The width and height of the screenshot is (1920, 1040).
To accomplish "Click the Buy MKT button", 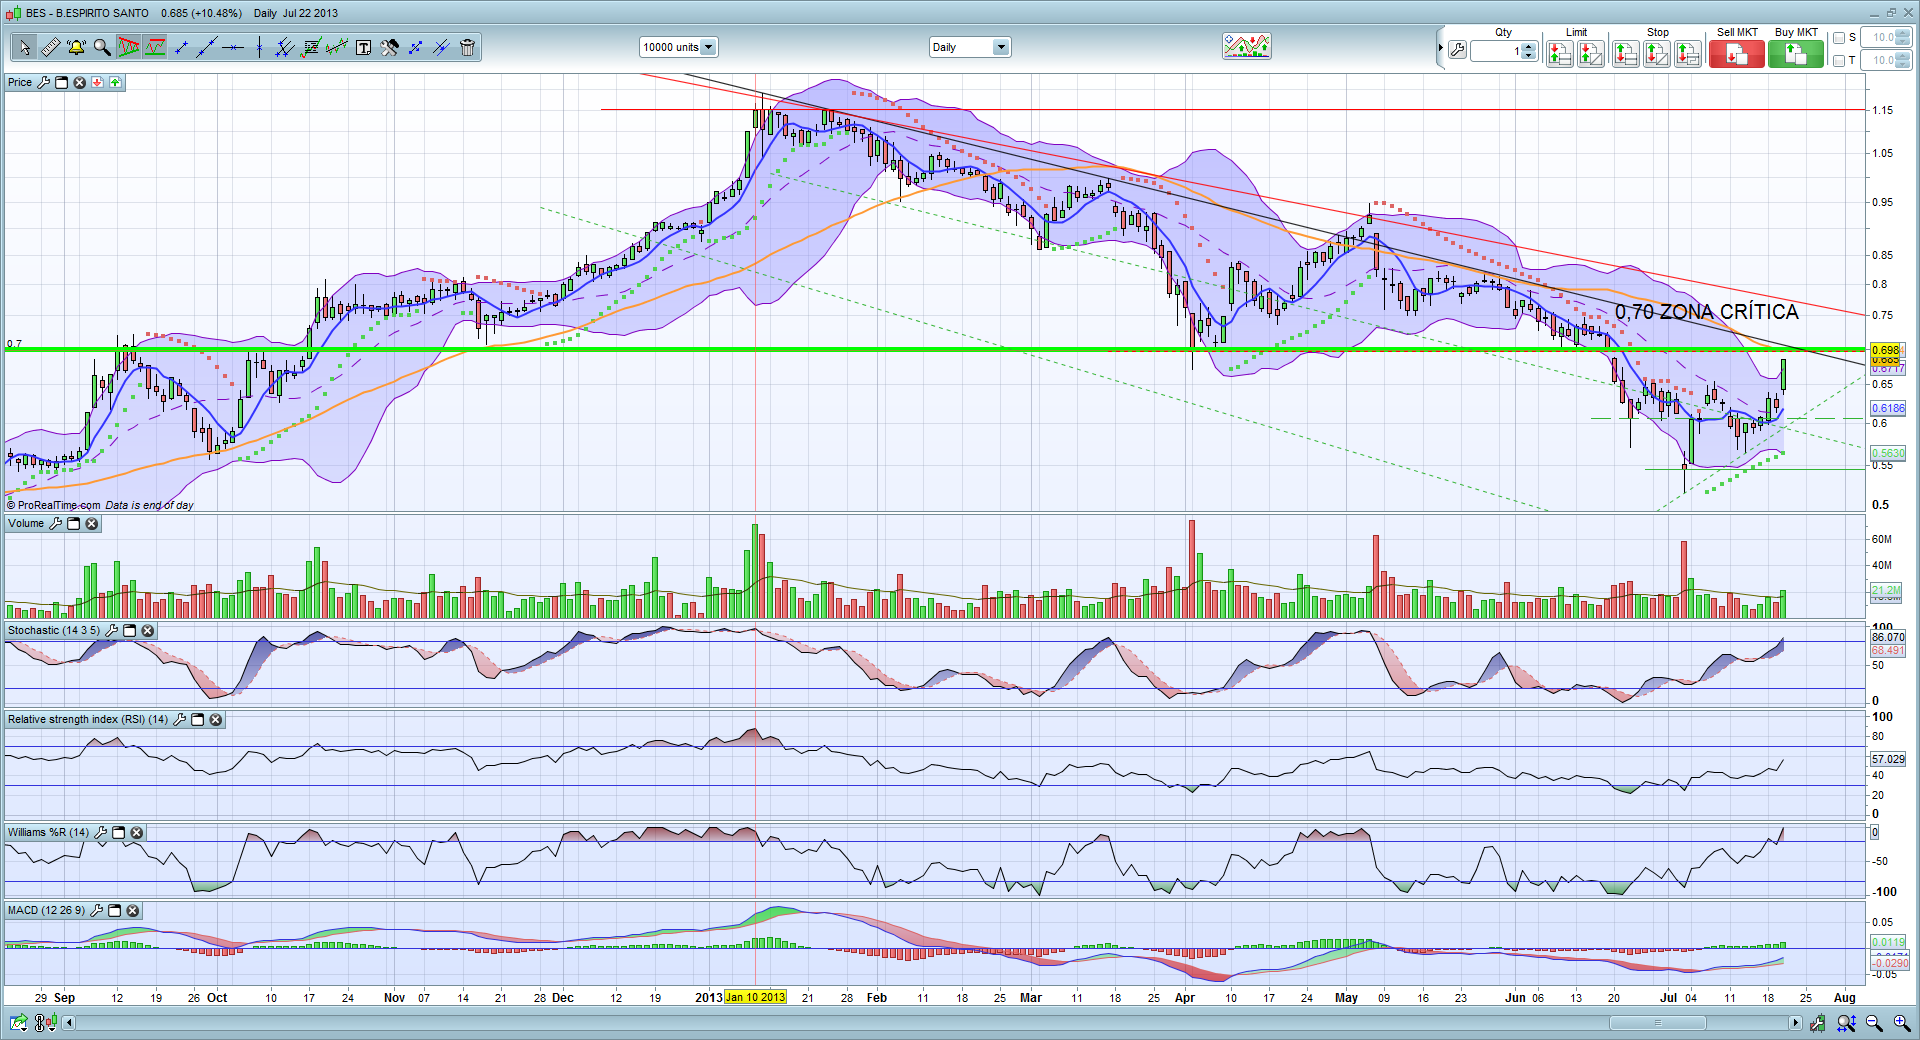I will pos(1795,54).
